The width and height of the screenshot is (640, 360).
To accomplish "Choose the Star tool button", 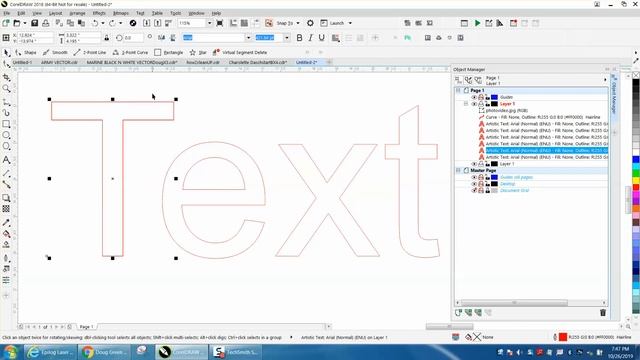I will [x=198, y=52].
